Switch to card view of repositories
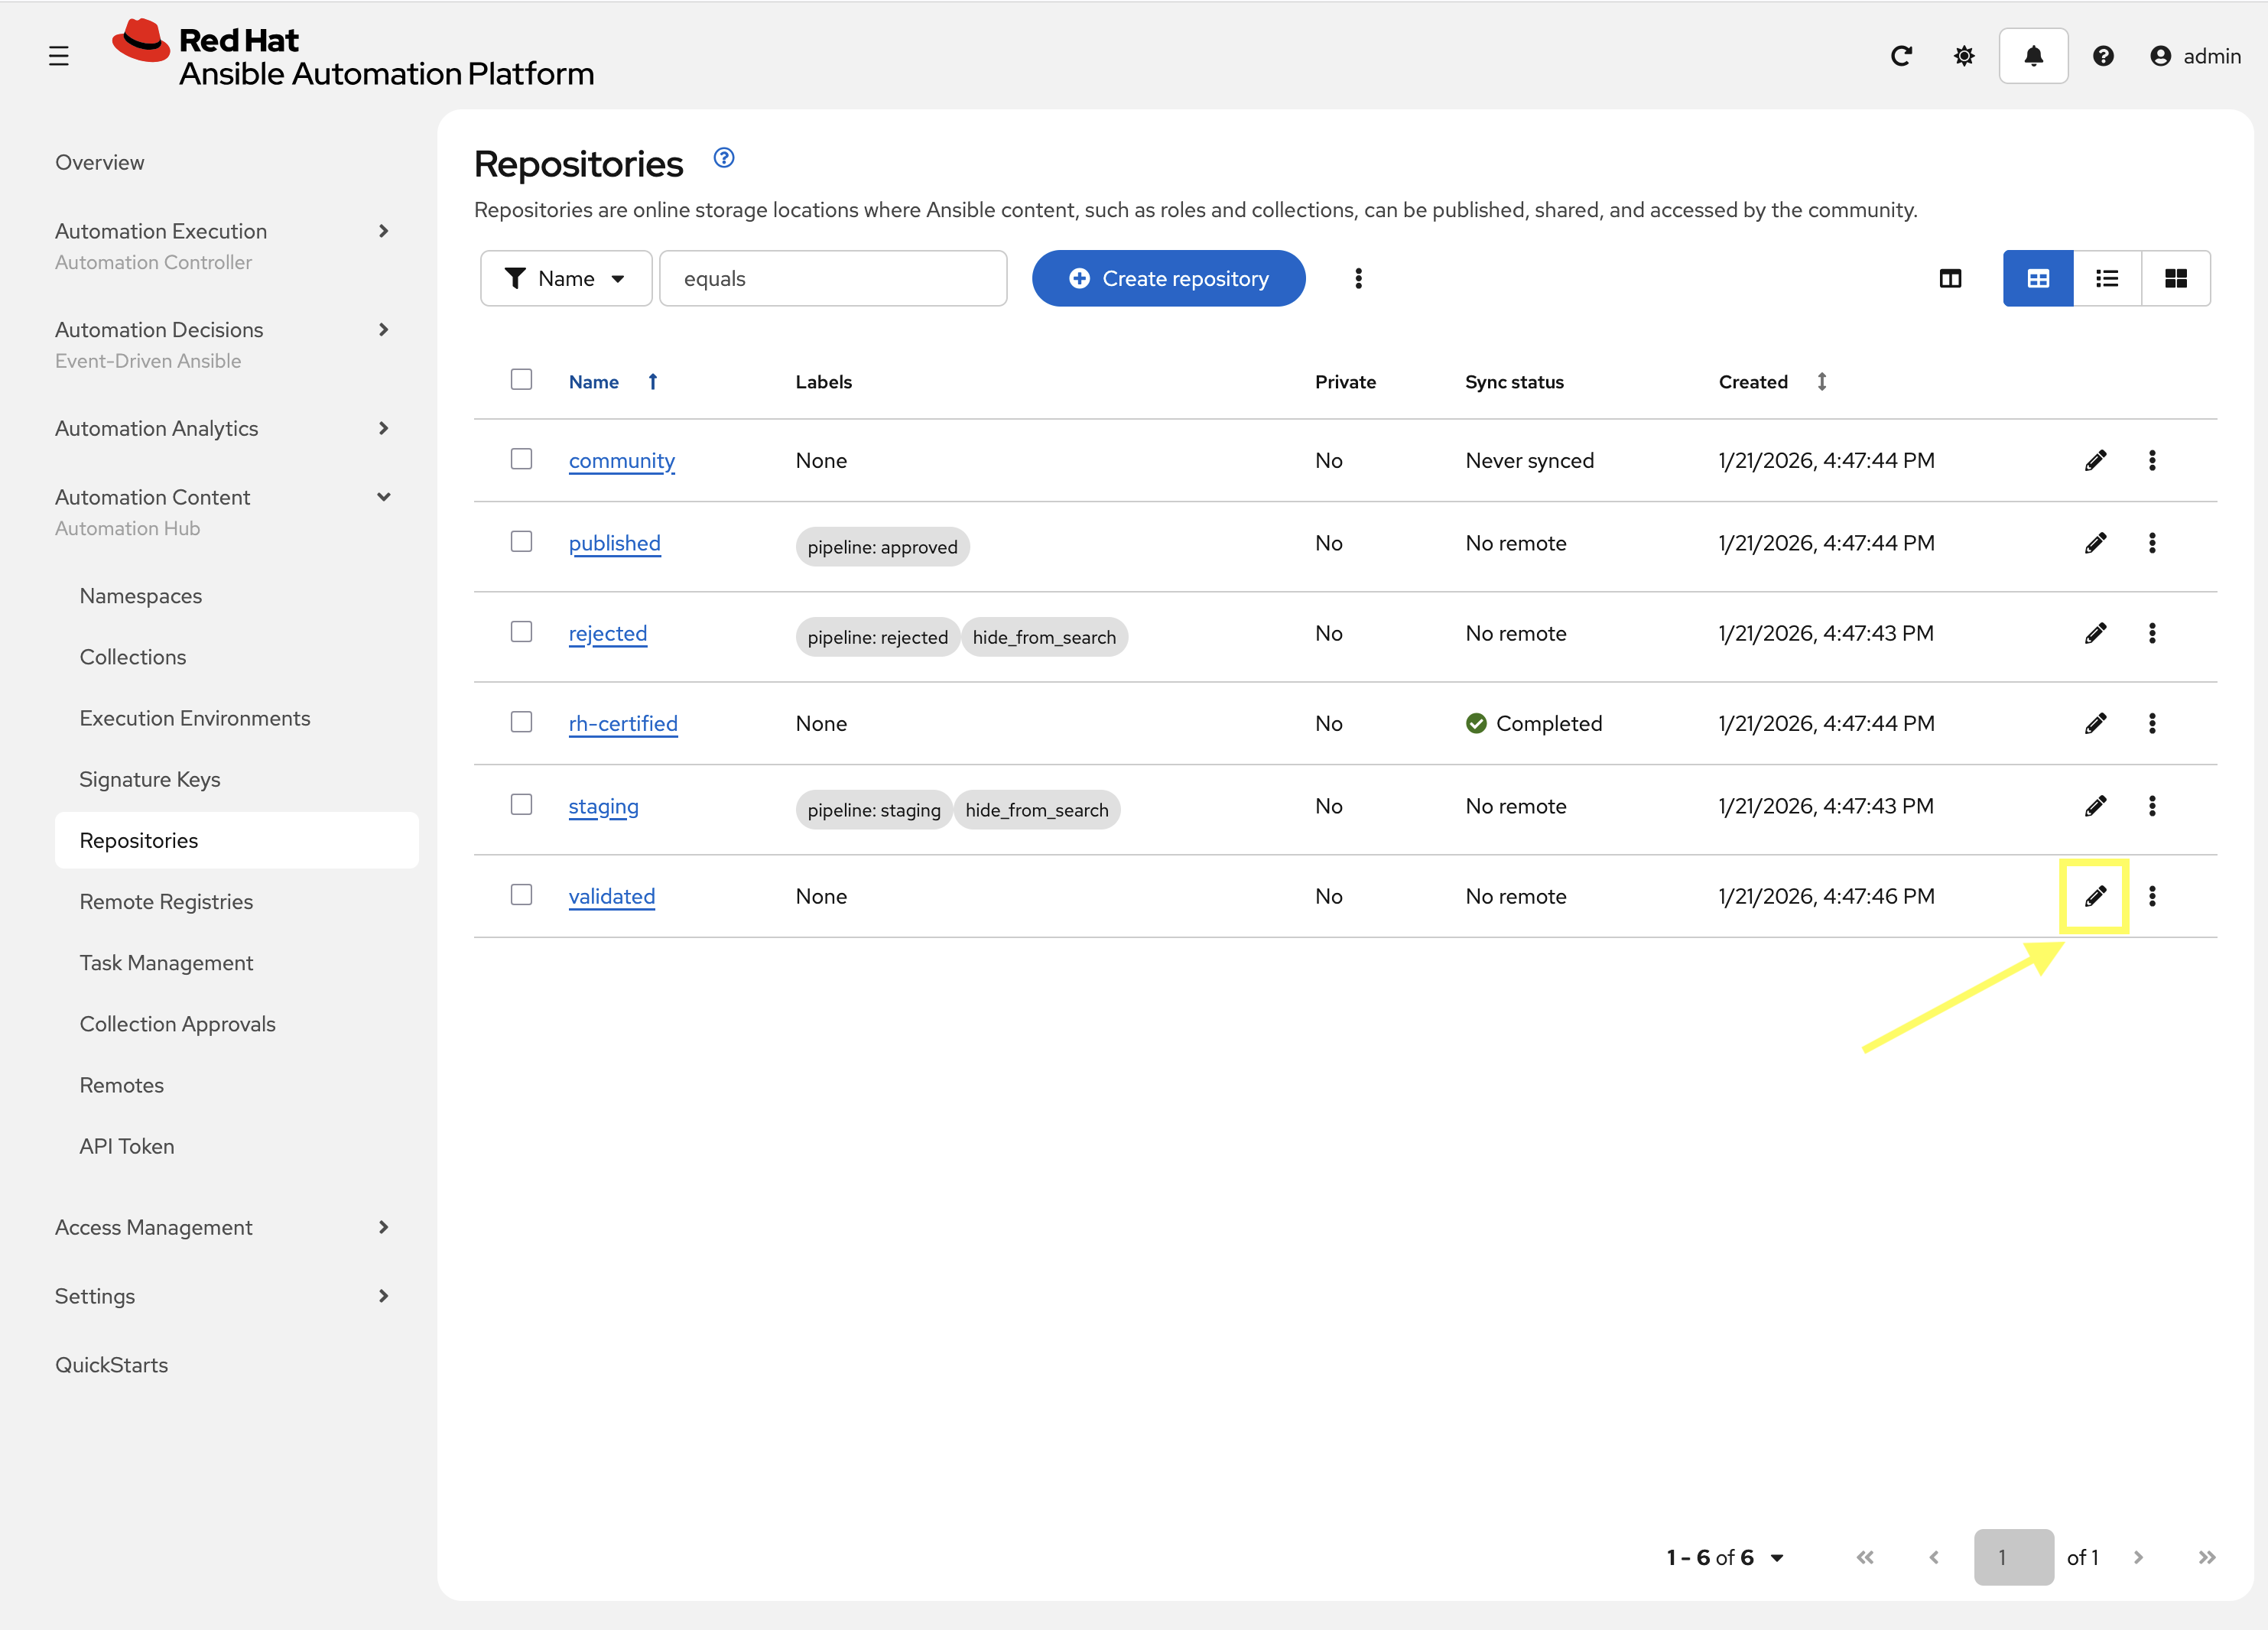Viewport: 2268px width, 1630px height. point(2177,278)
